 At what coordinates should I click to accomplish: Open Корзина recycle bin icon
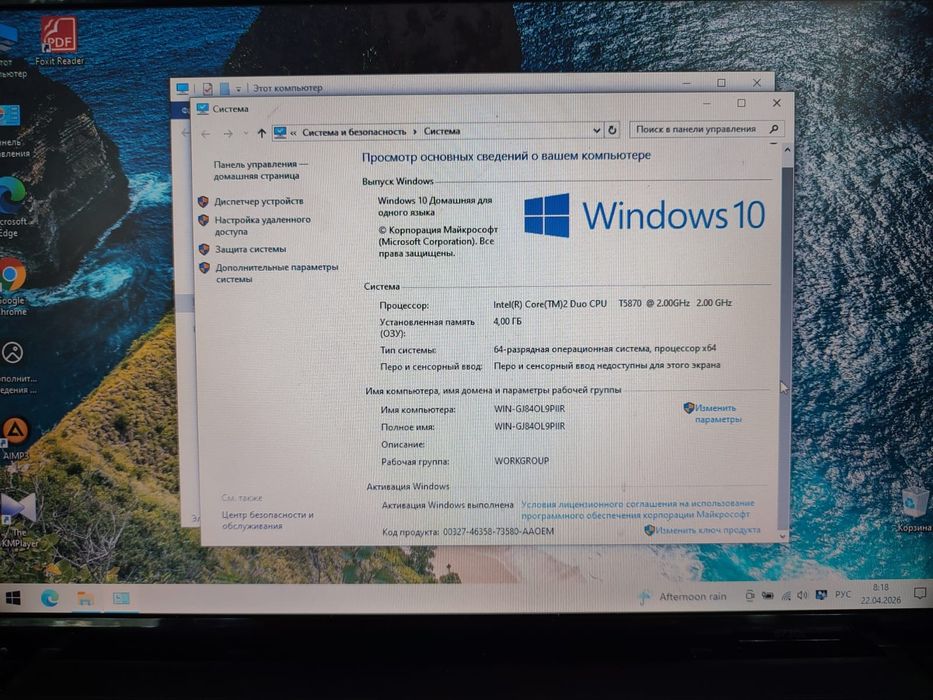914,509
